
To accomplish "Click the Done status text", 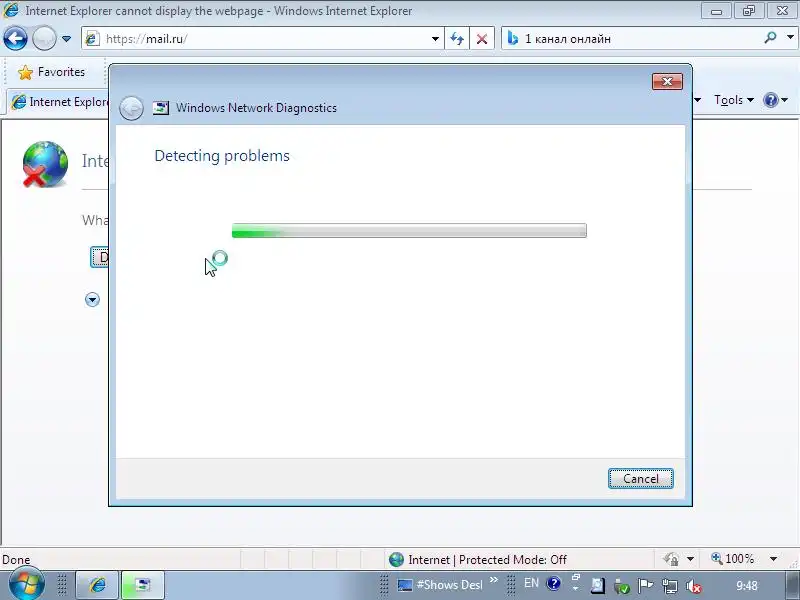I will tap(16, 560).
